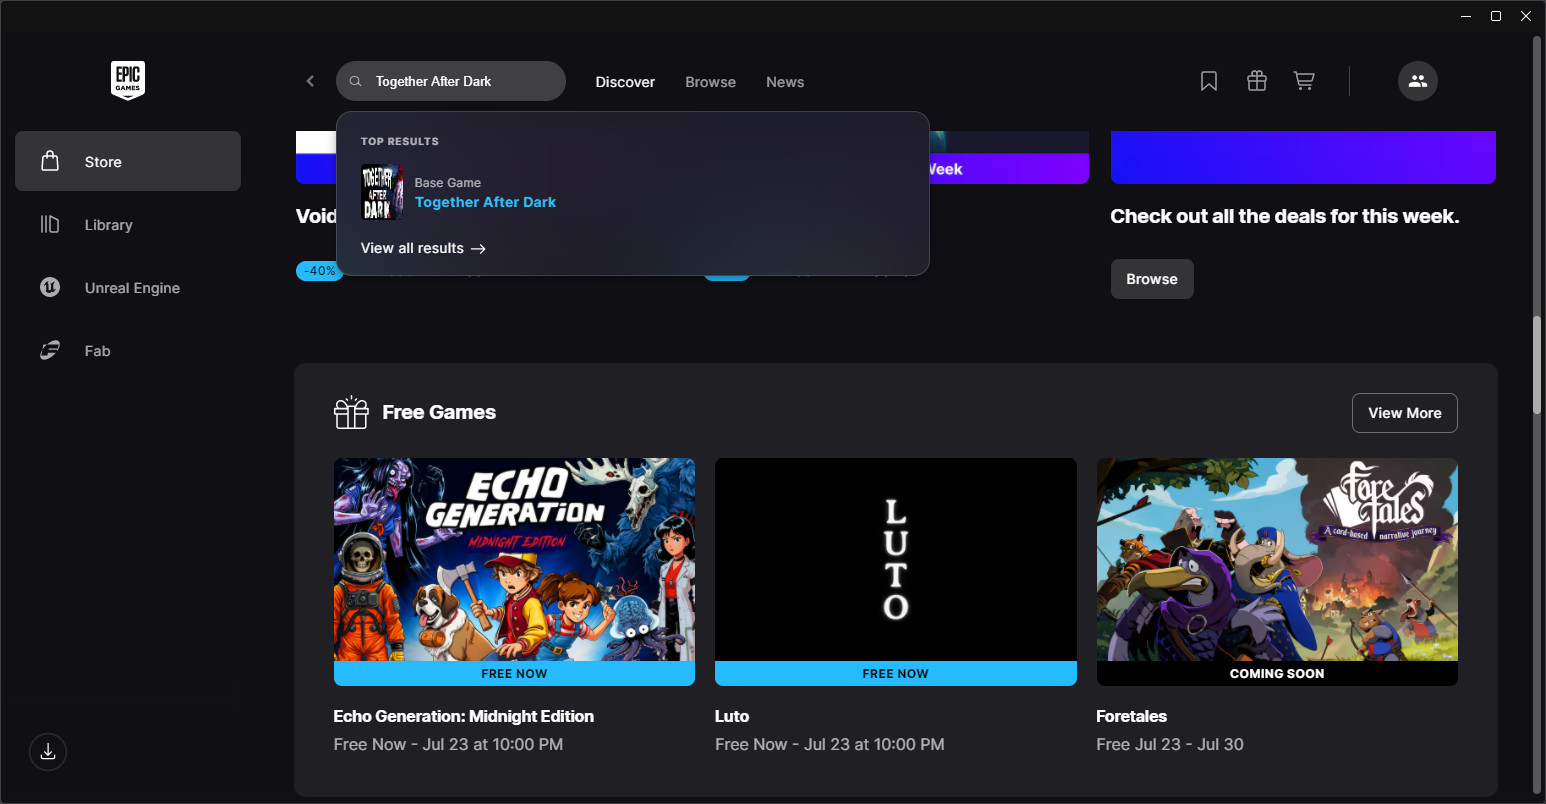Click the Fab icon
Screen dimensions: 1546x804
coord(50,350)
